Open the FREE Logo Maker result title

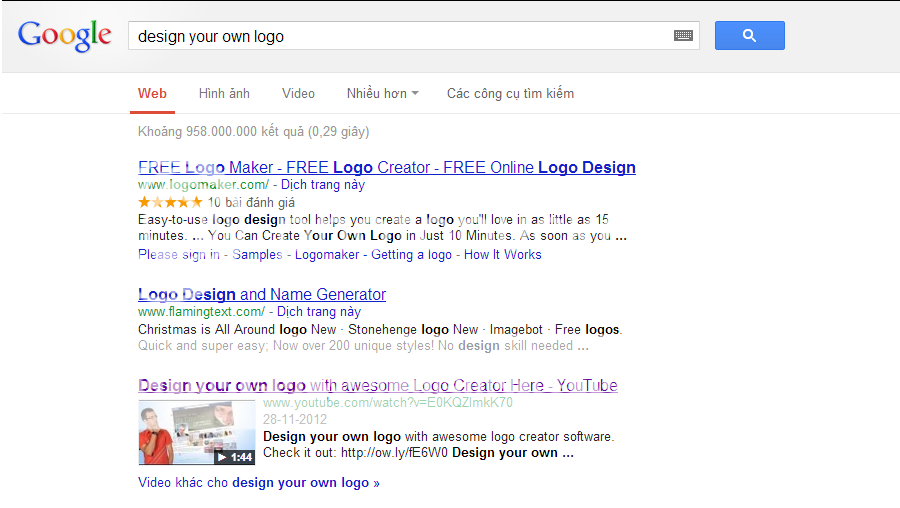tap(387, 167)
